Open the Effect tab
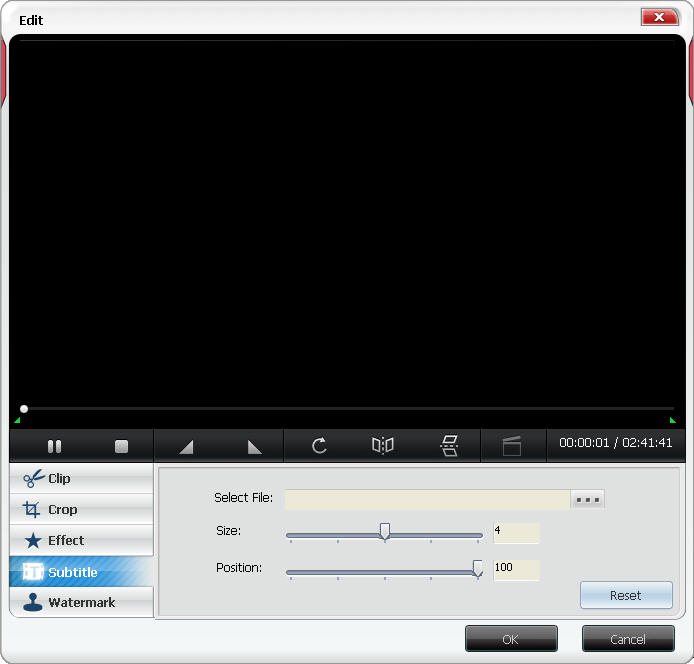The height and width of the screenshot is (664, 694). coord(81,540)
